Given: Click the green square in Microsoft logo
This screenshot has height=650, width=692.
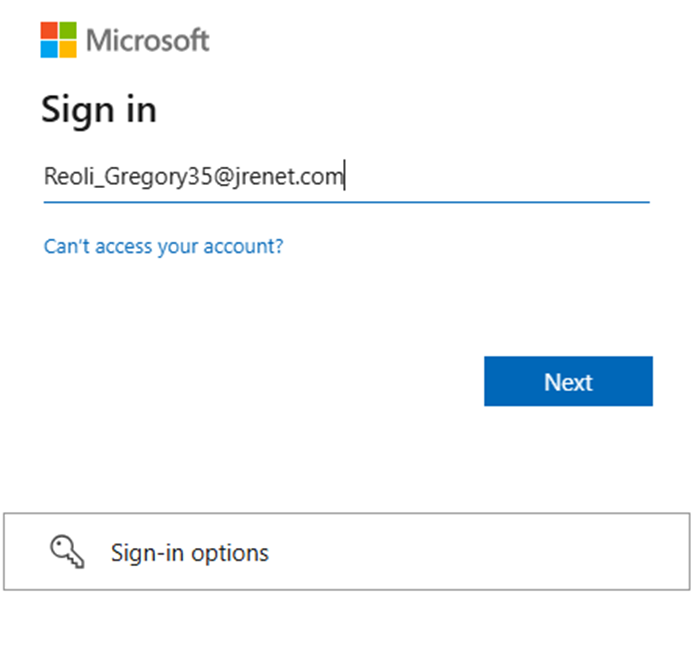Looking at the screenshot, I should tap(68, 31).
